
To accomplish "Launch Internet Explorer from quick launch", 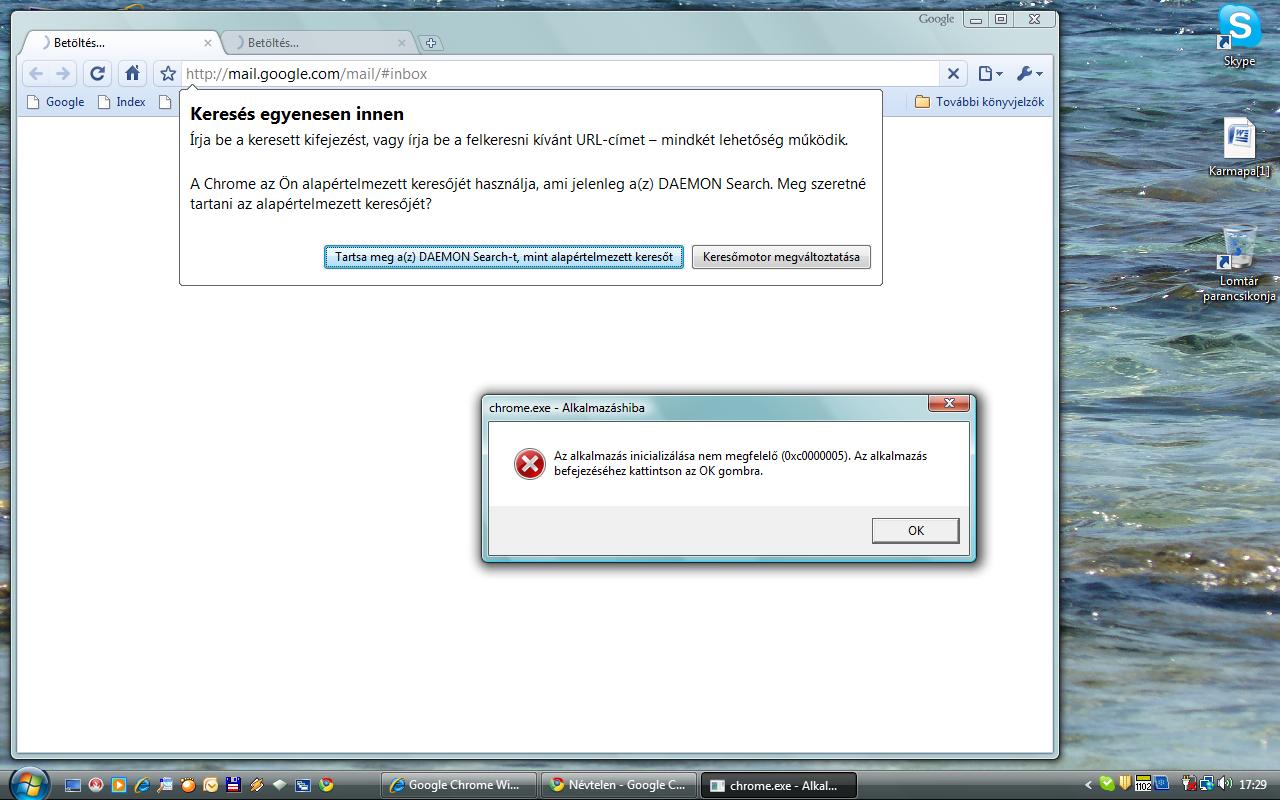I will click(x=142, y=785).
